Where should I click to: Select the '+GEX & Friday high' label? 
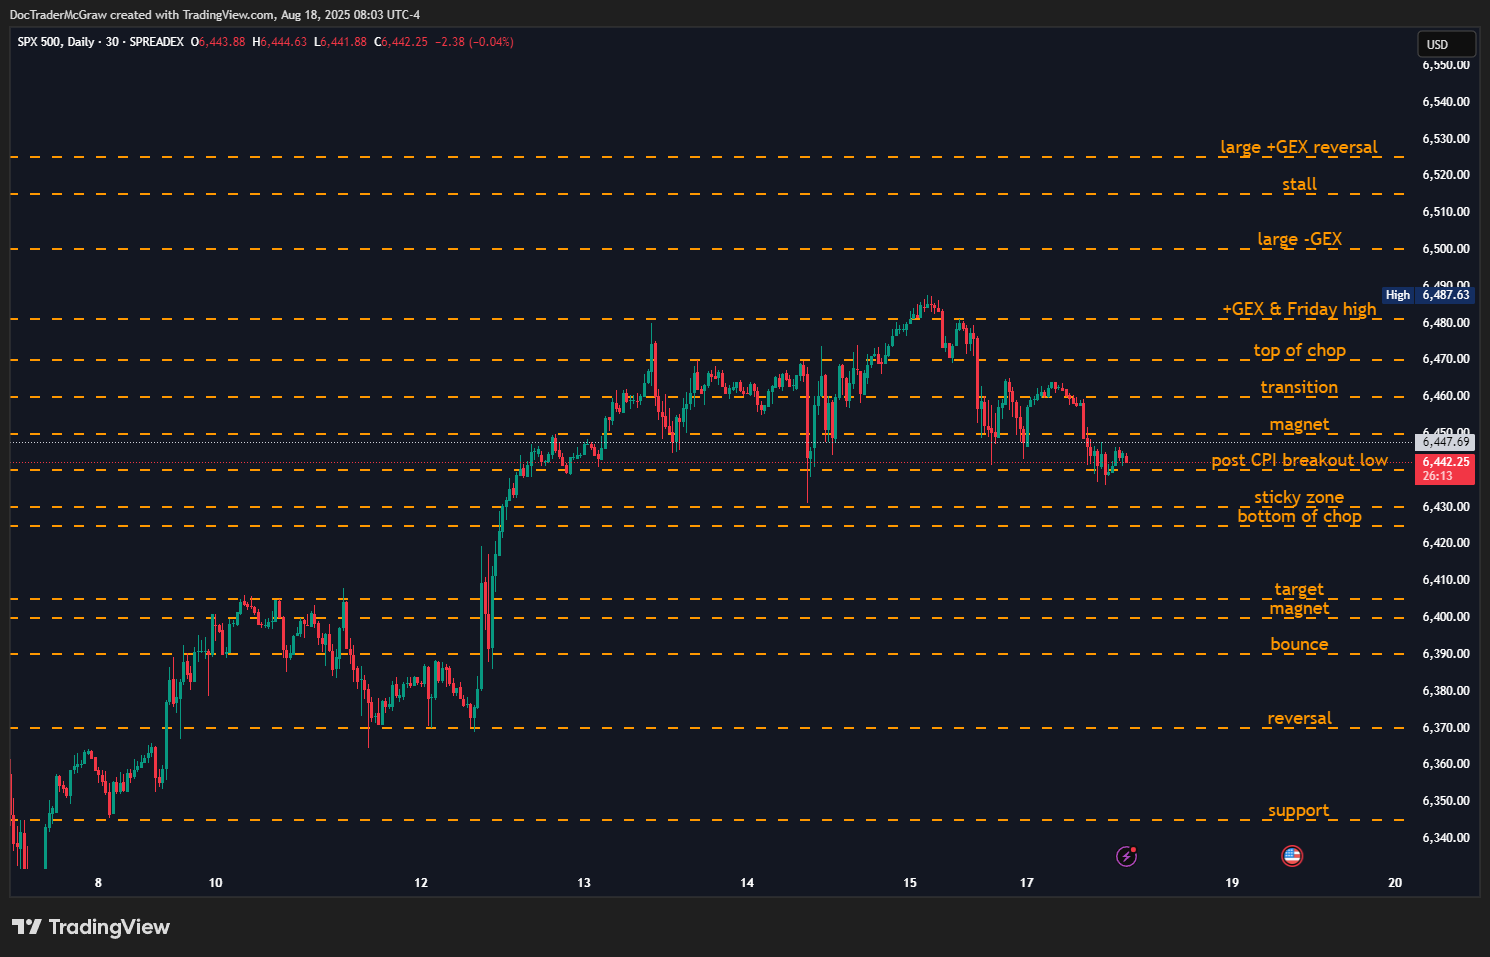tap(1299, 309)
